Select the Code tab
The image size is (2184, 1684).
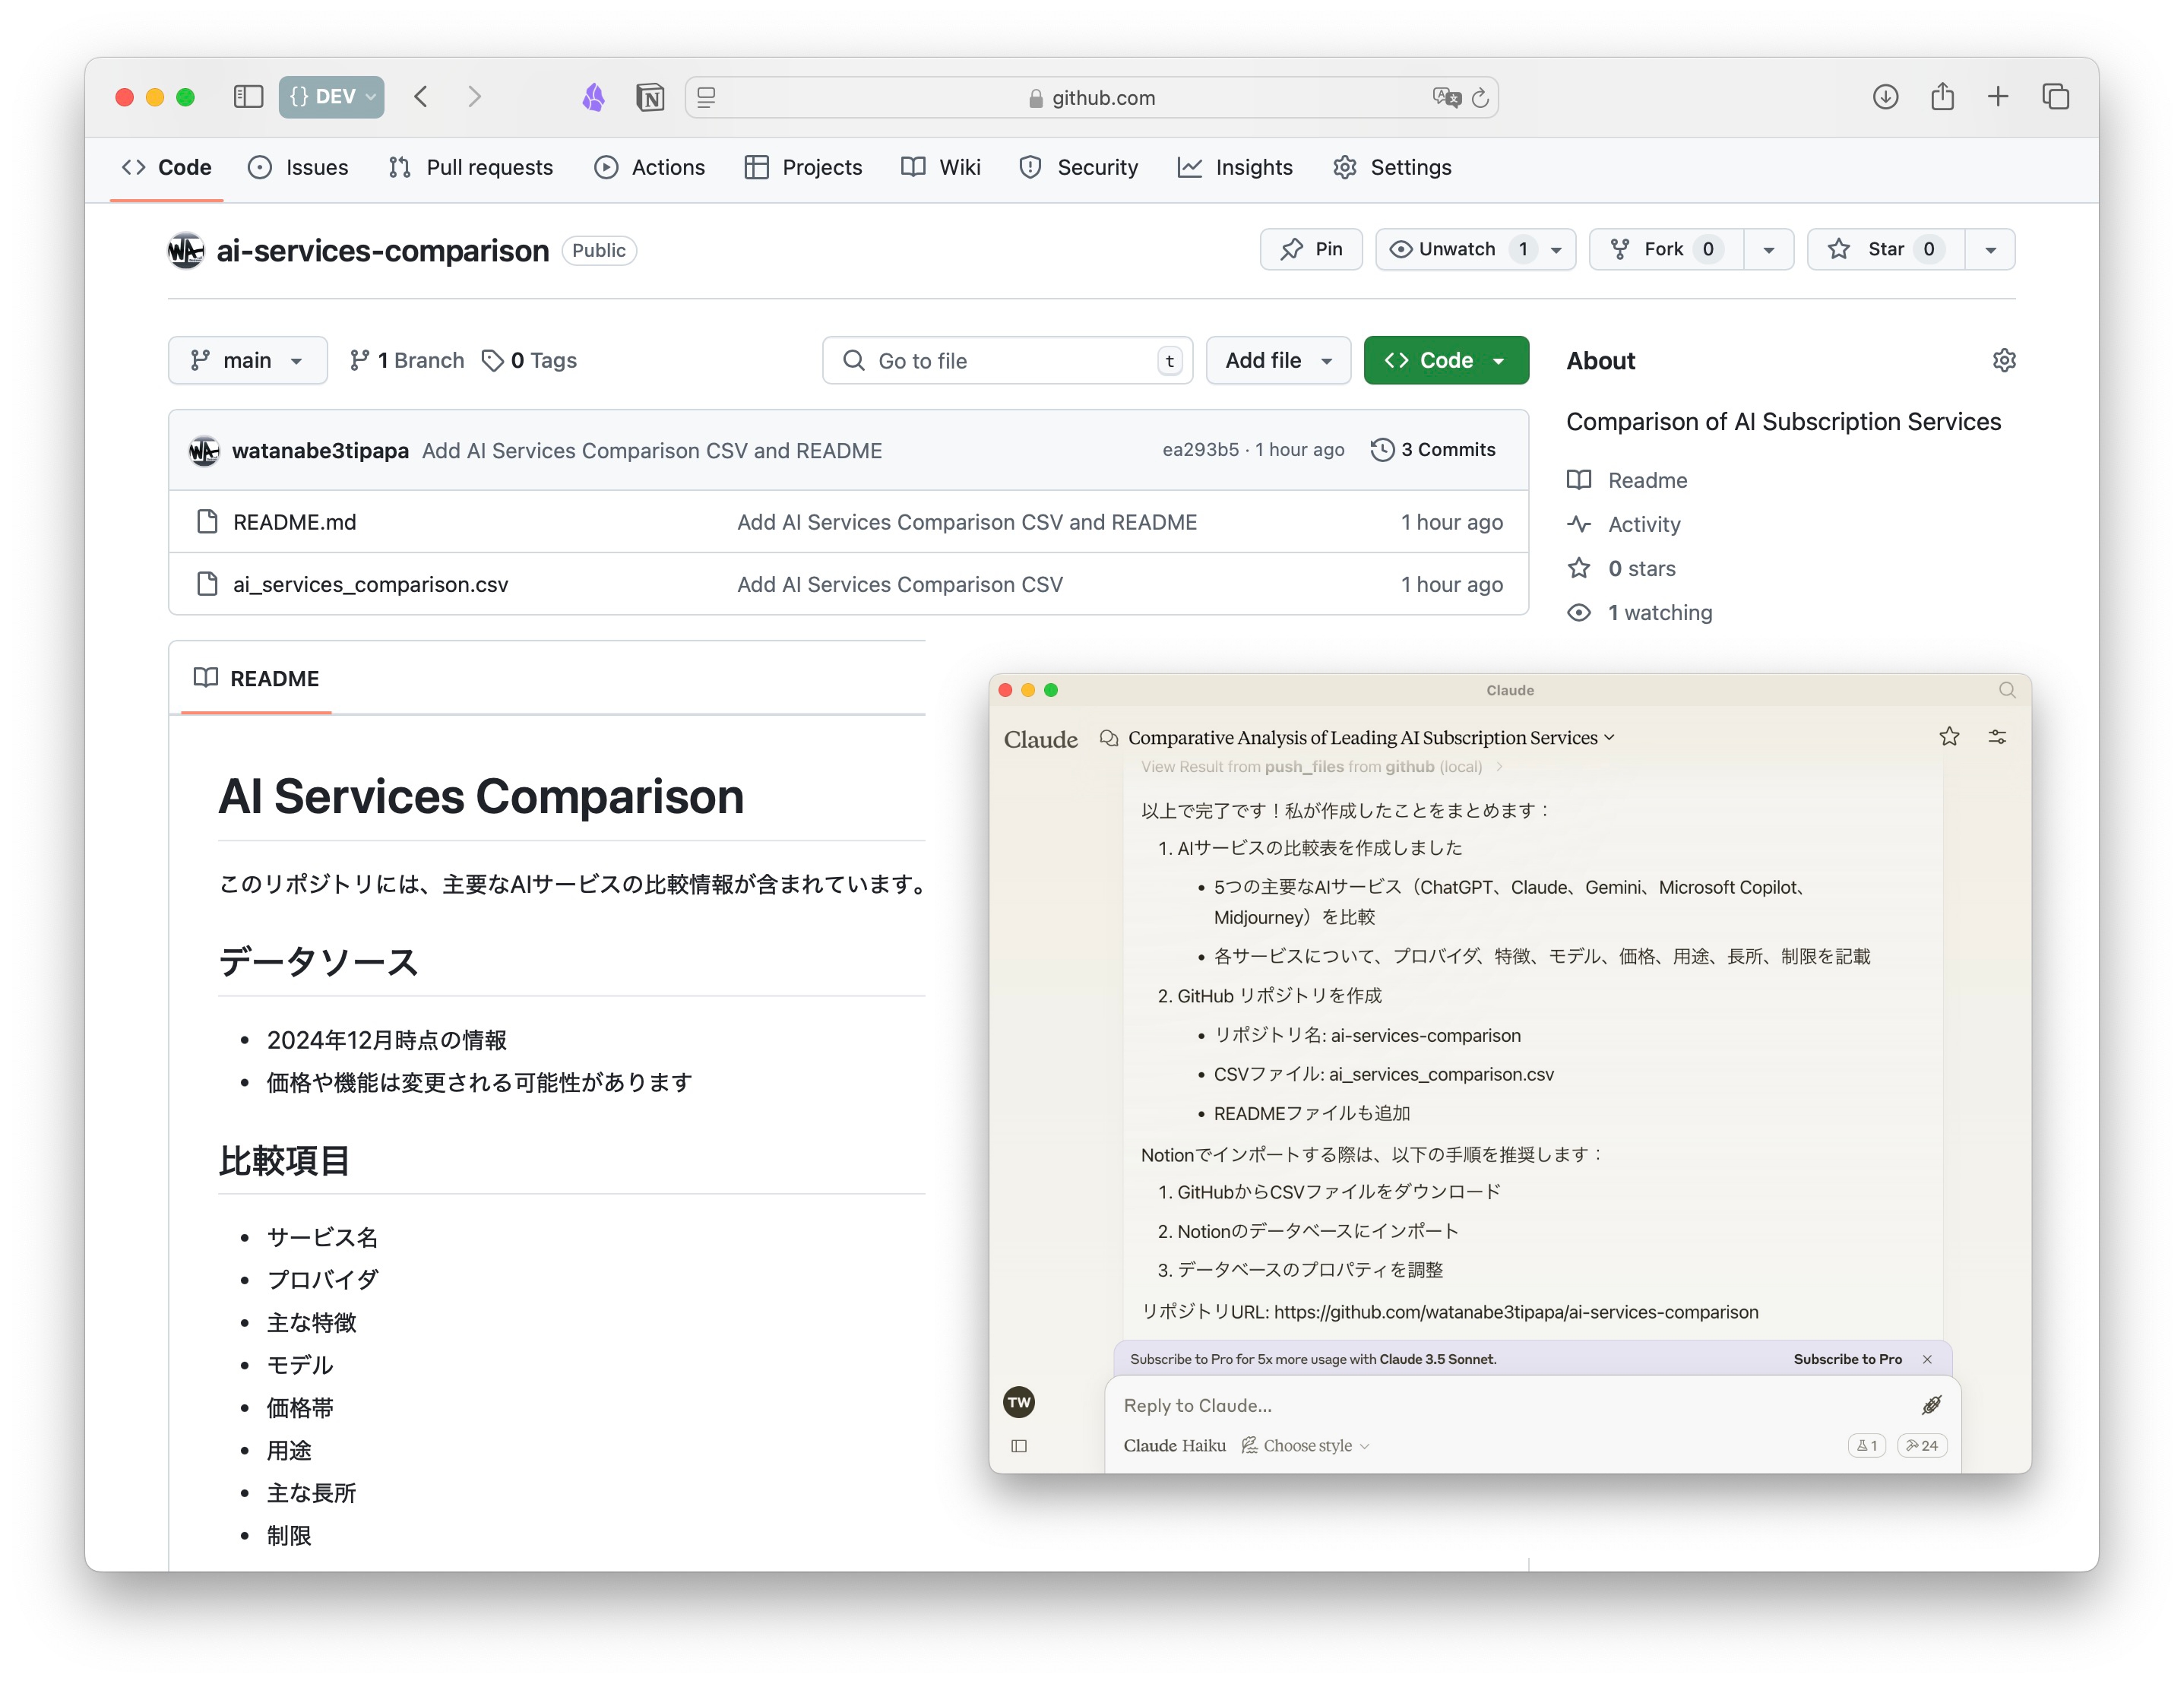pyautogui.click(x=167, y=168)
